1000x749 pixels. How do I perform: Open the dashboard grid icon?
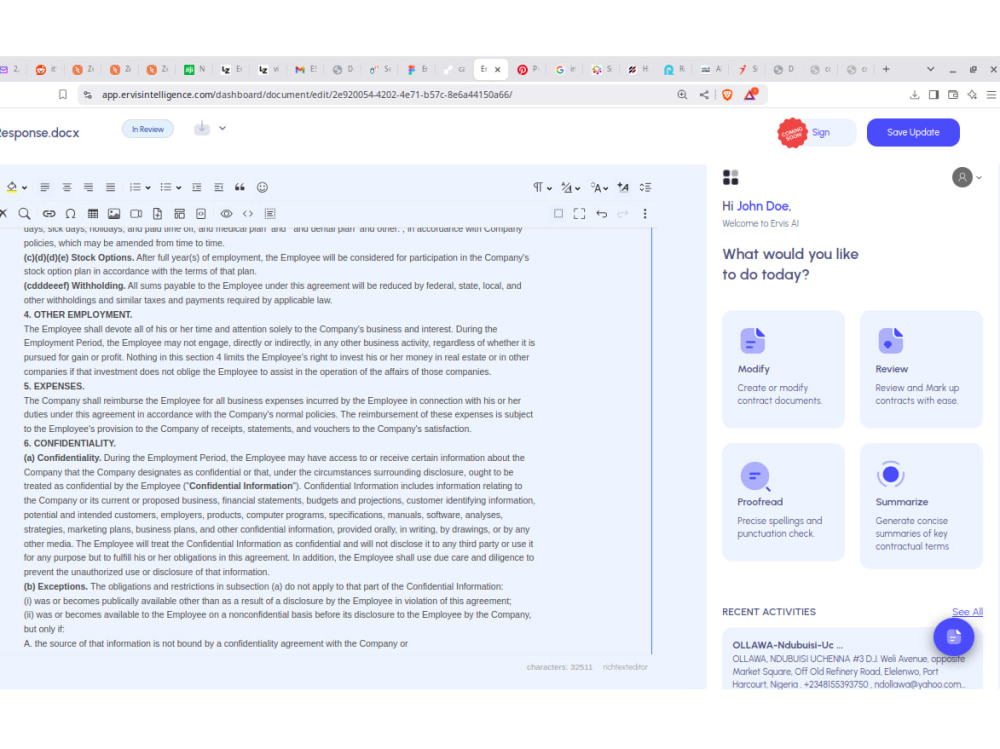(x=730, y=177)
